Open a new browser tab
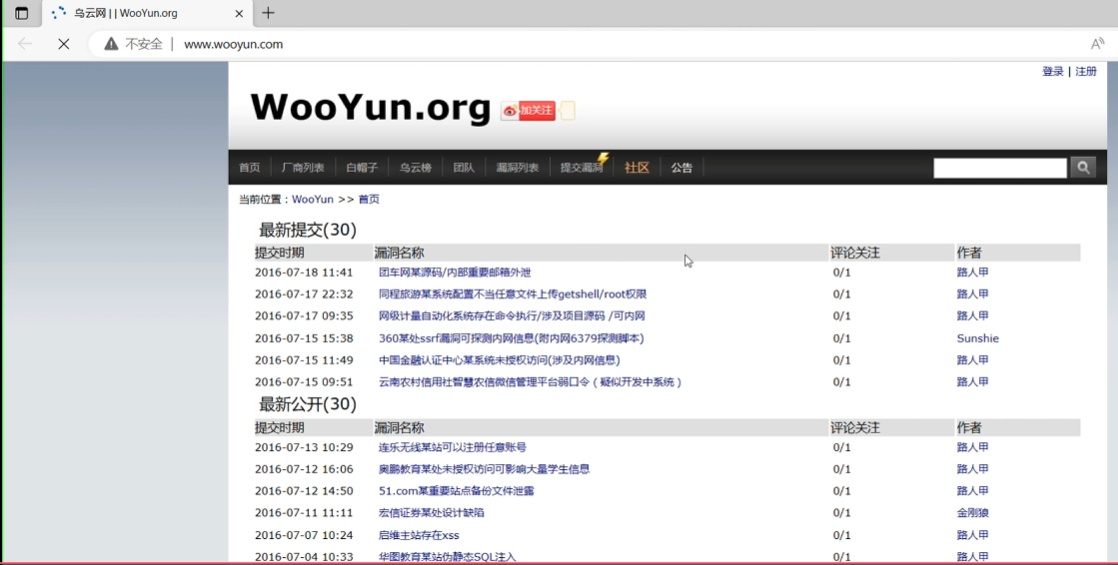 pyautogui.click(x=268, y=13)
